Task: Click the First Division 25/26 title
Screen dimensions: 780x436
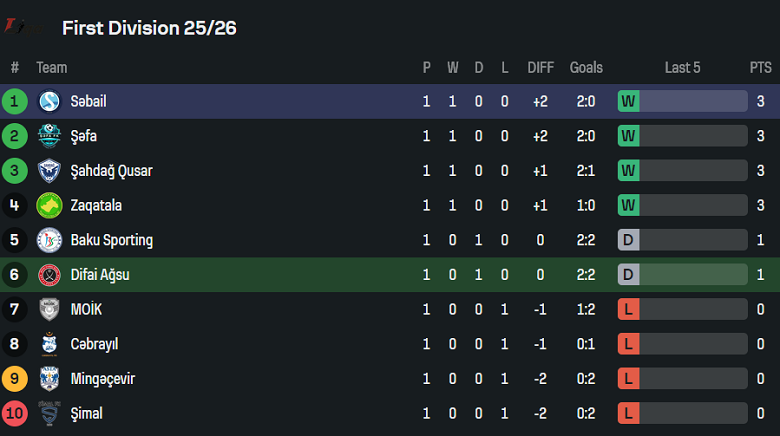Action: pyautogui.click(x=149, y=28)
